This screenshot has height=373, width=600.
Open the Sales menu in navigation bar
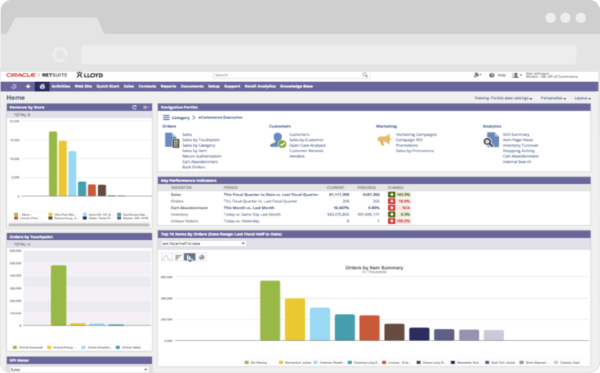click(129, 86)
